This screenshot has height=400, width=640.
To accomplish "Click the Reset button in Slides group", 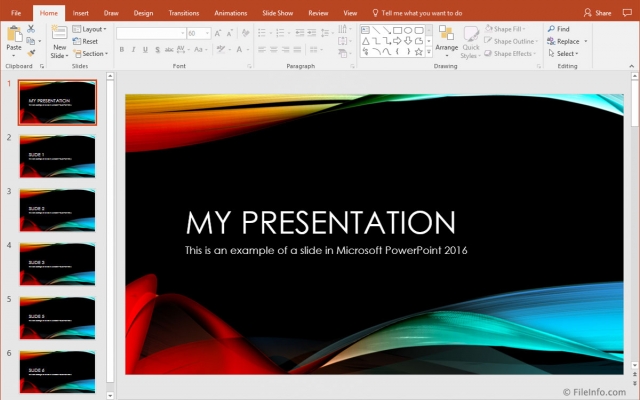I will 85,41.
